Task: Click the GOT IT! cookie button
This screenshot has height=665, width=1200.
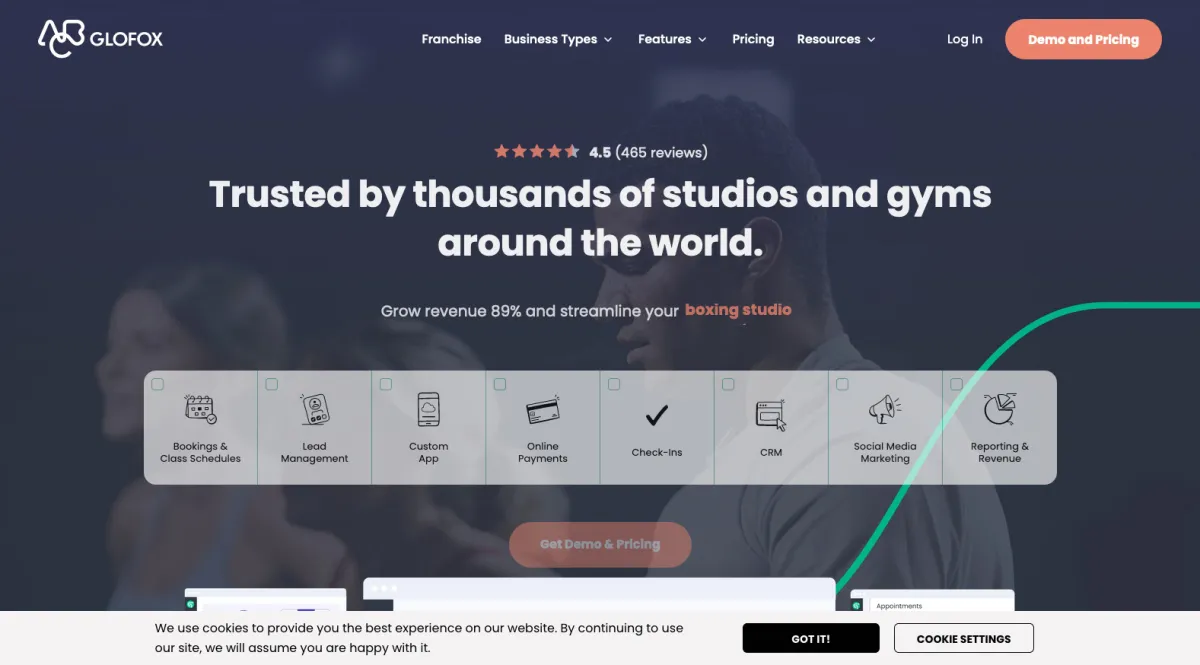Action: [x=811, y=638]
